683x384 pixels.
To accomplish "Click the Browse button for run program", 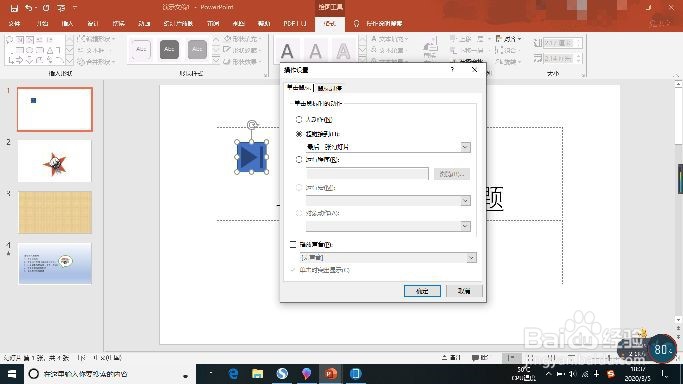I will coord(452,174).
